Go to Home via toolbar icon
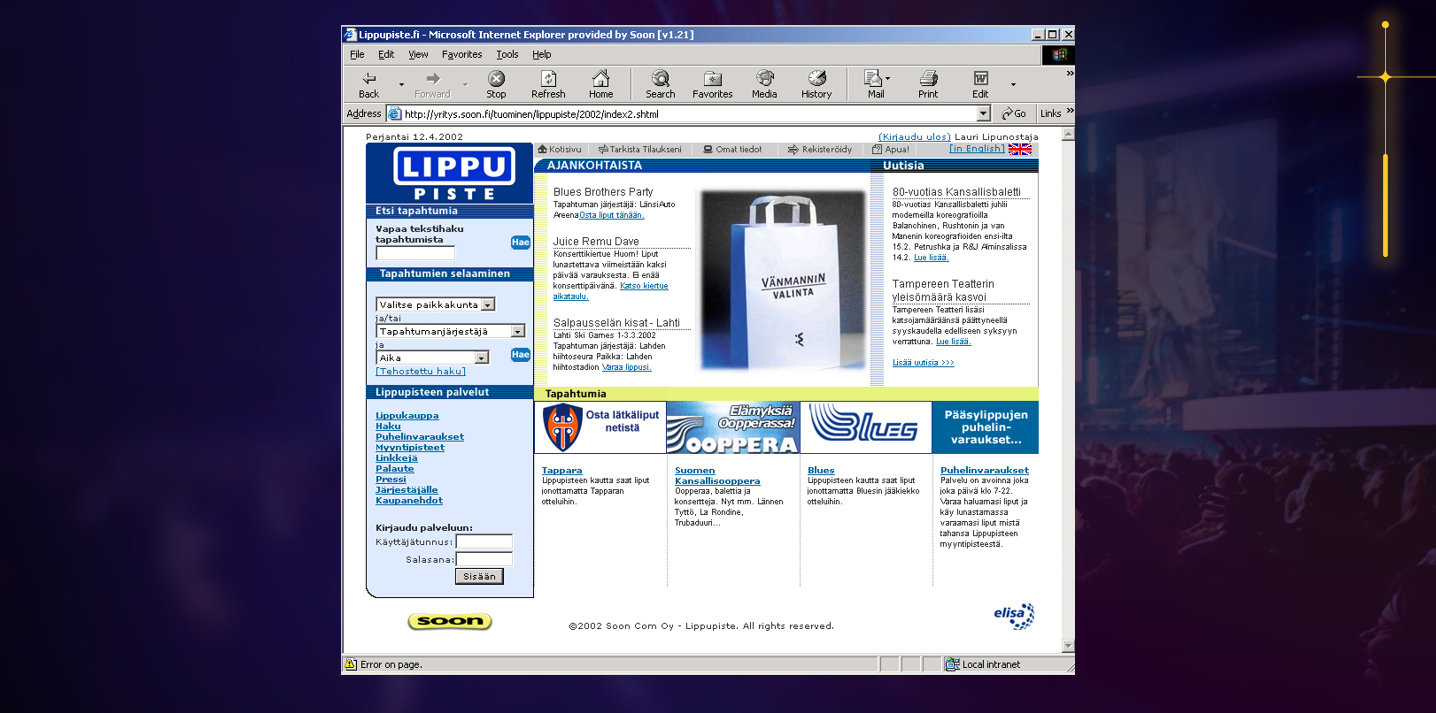This screenshot has height=713, width=1436. pos(600,84)
